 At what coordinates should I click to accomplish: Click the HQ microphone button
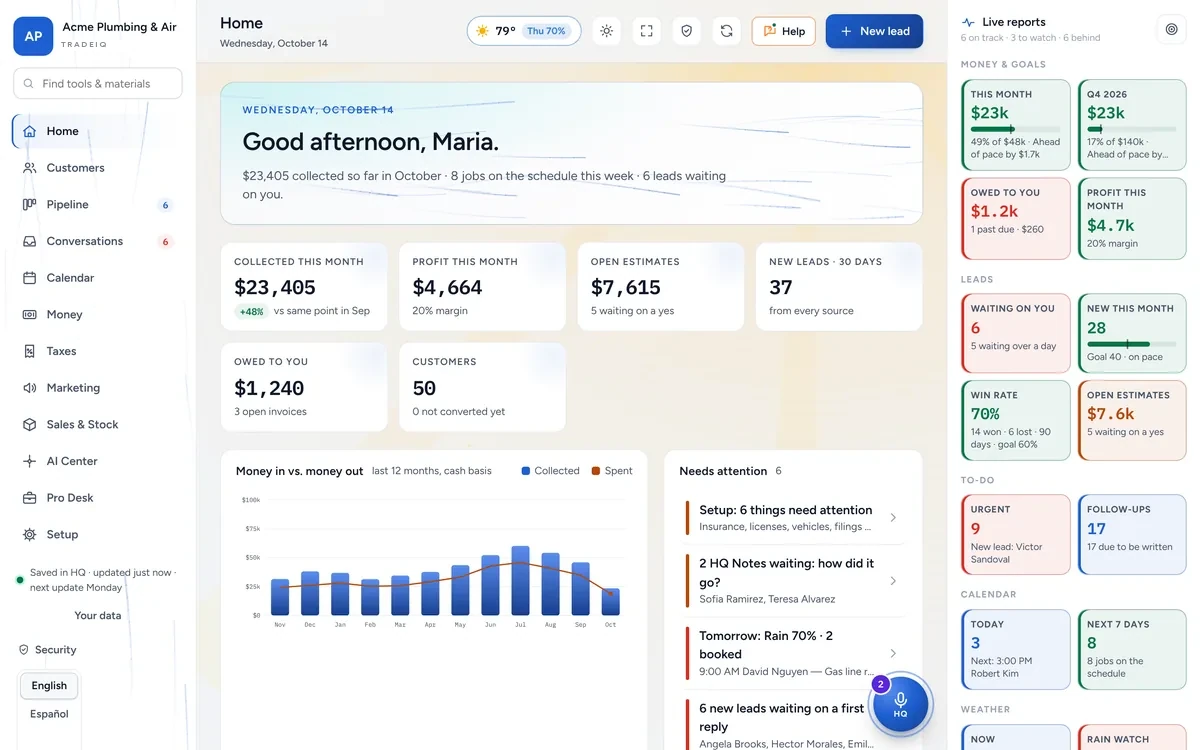tap(900, 704)
